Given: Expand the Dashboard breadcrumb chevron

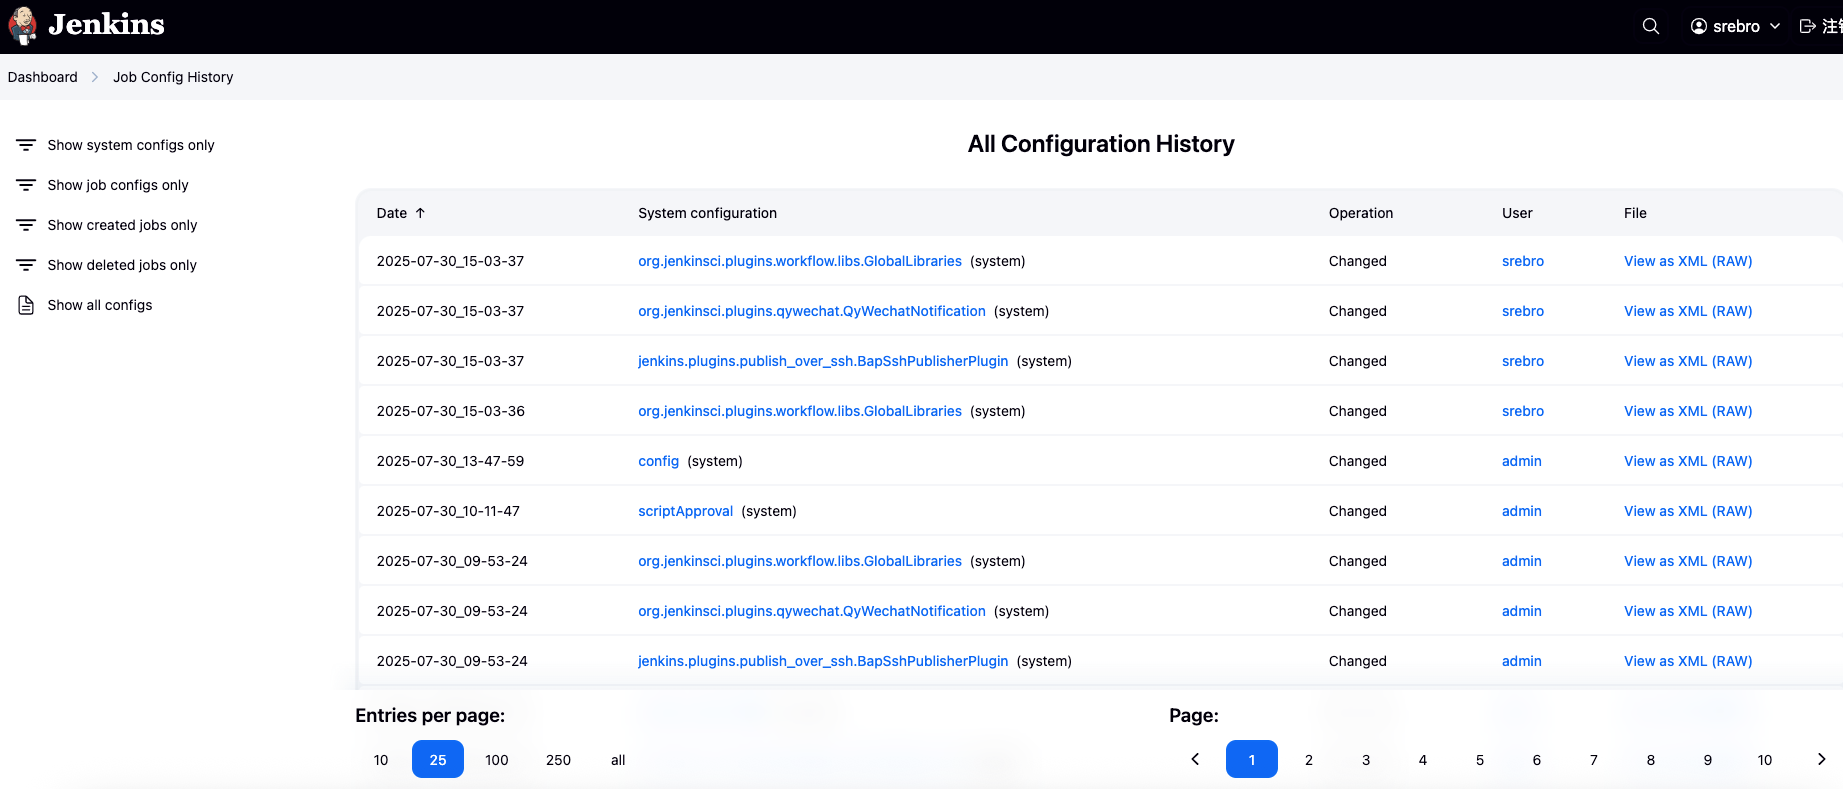Looking at the screenshot, I should (x=95, y=77).
